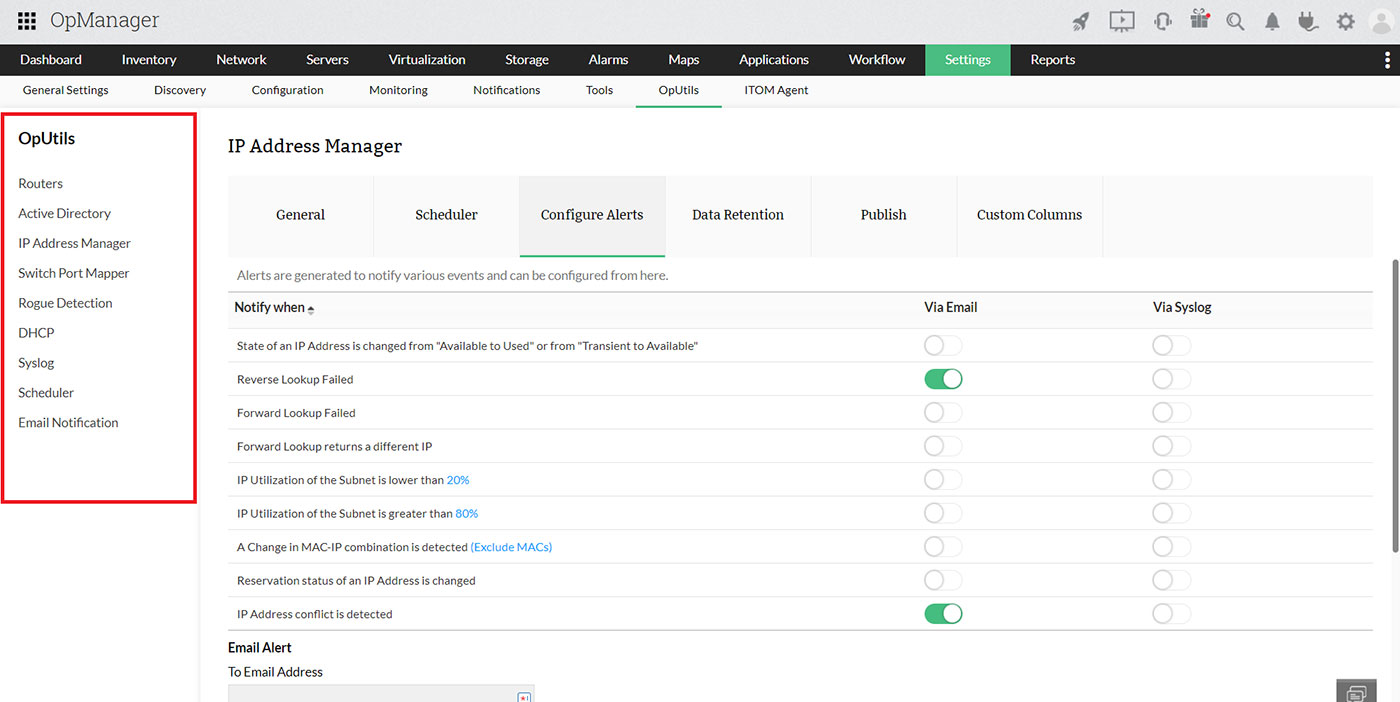
Task: Click the icon inside the To Email Address field
Action: click(x=523, y=696)
